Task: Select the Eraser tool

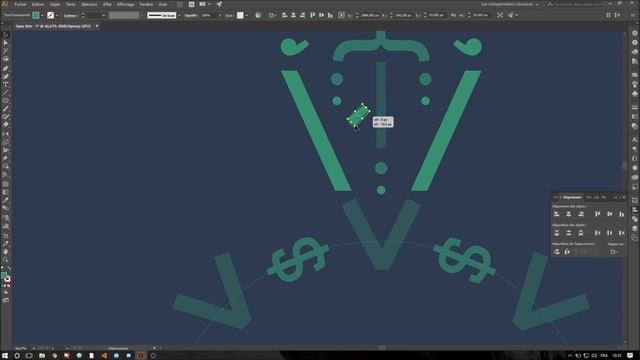Action: click(6, 125)
